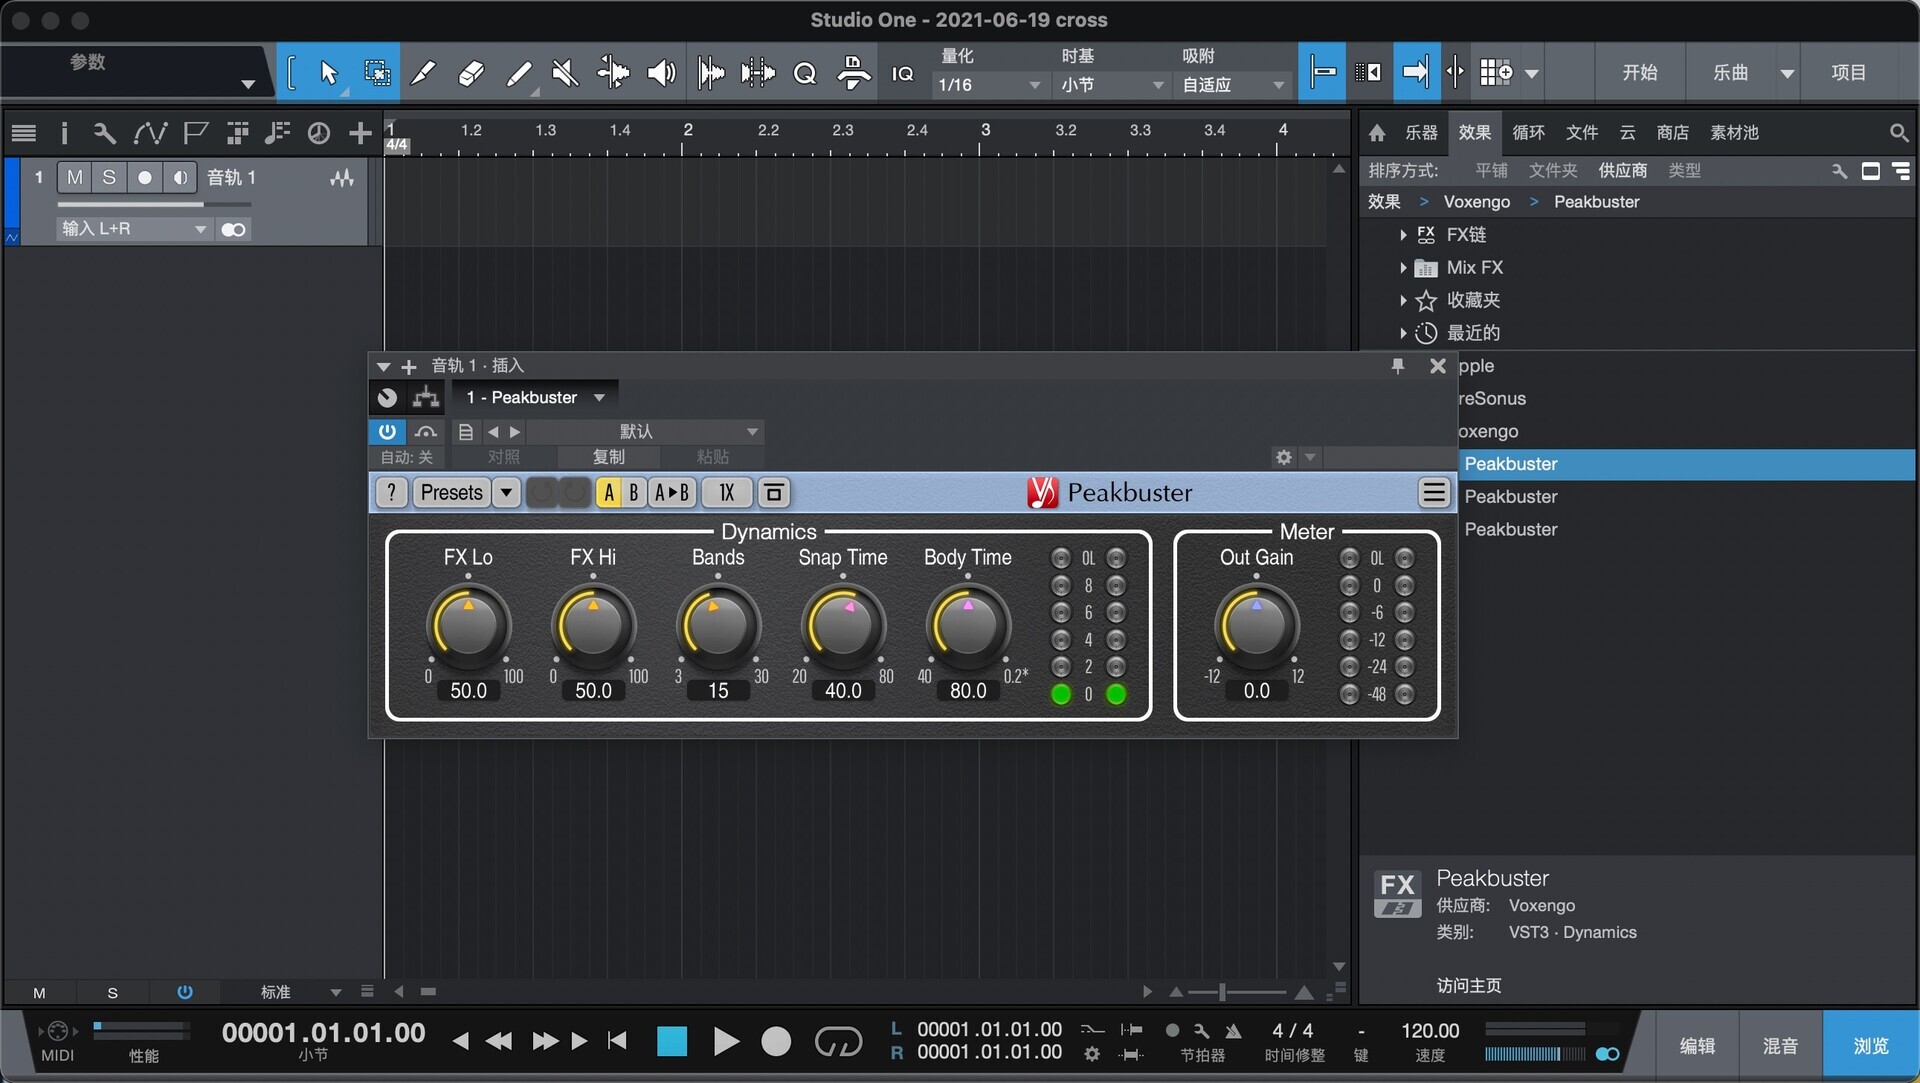The height and width of the screenshot is (1083, 1920).
Task: Toggle input monitor on 音轨 1
Action: [x=180, y=177]
